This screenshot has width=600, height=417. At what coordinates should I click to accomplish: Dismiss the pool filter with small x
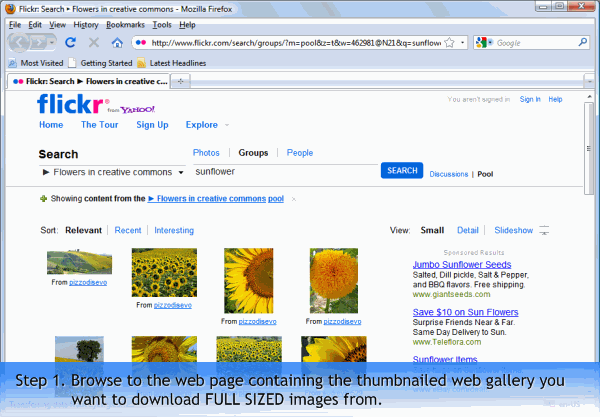coord(293,199)
